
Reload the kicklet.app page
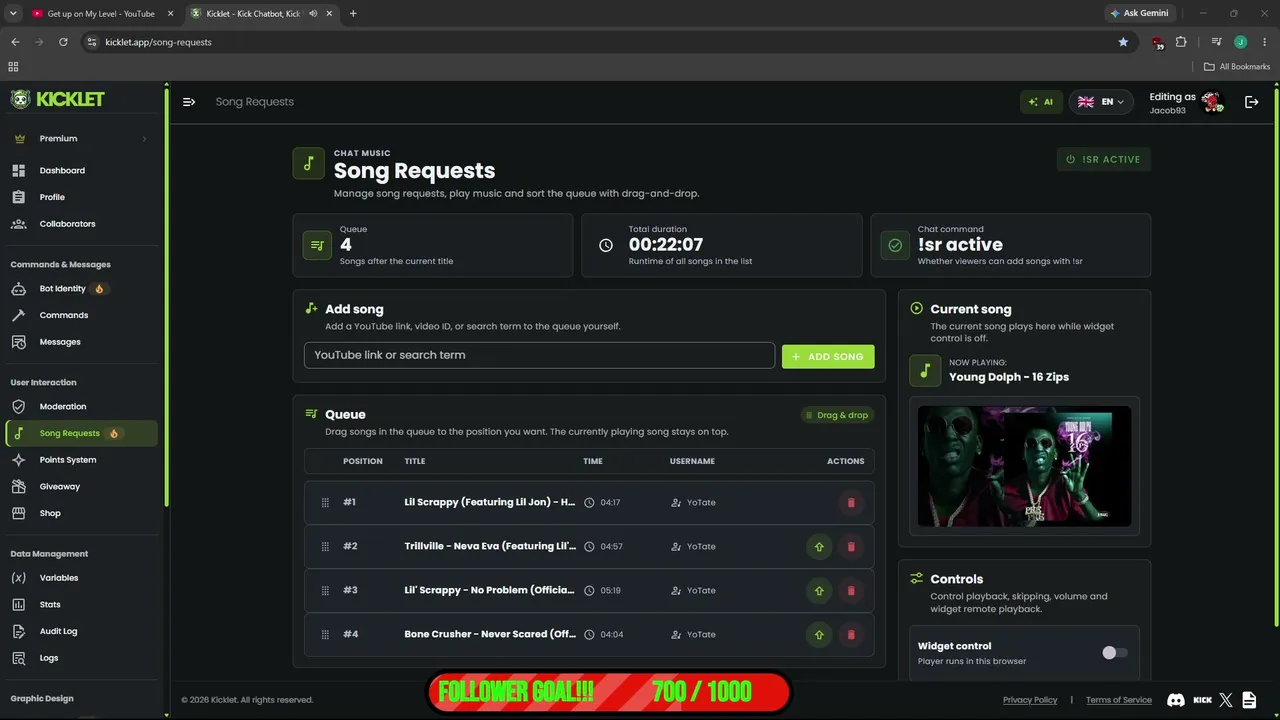pyautogui.click(x=63, y=42)
